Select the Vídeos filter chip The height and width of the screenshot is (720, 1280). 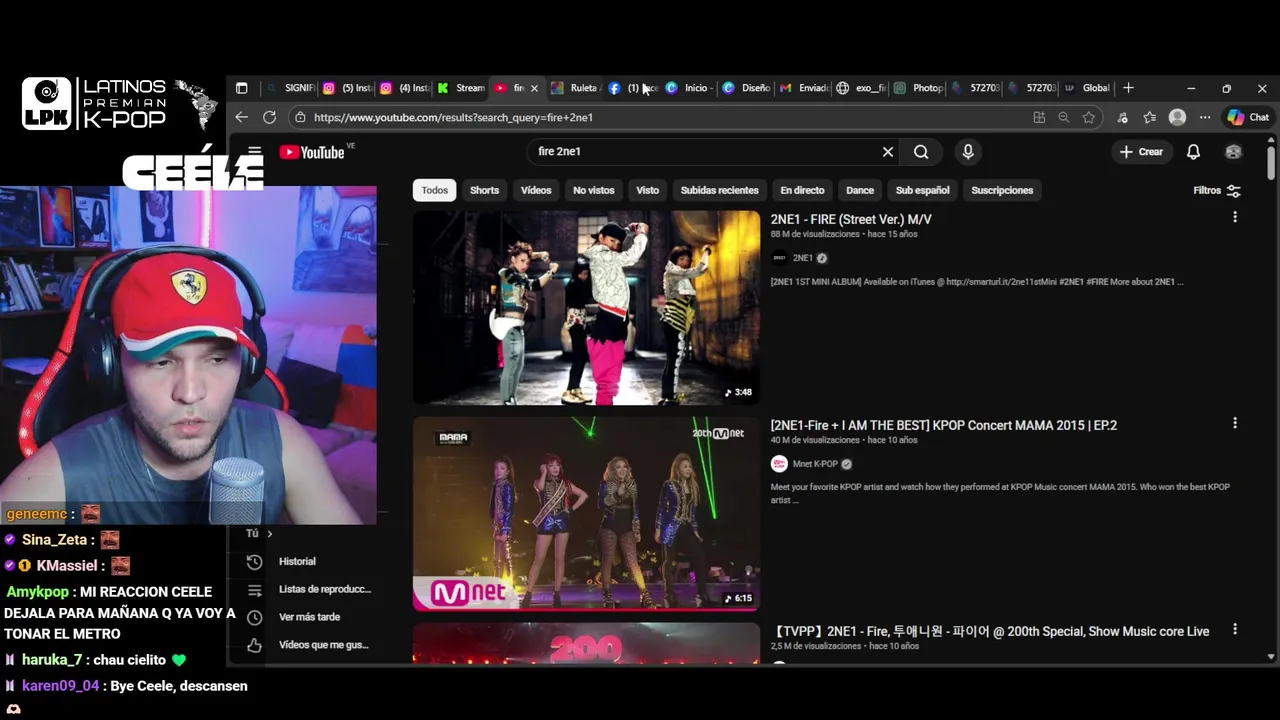536,190
